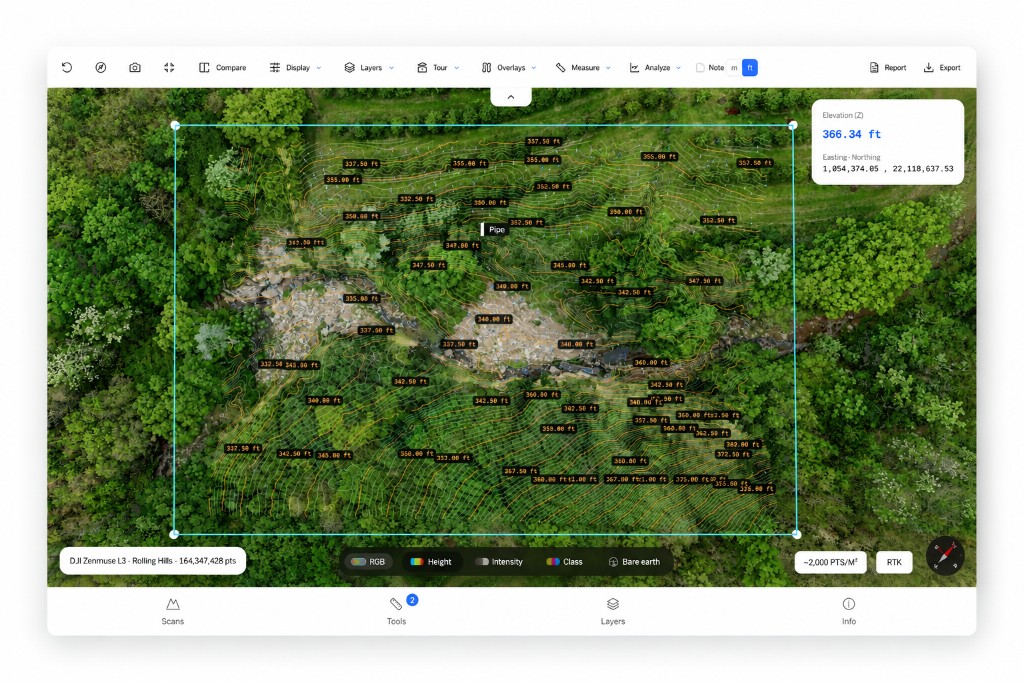Take a snapshot with the camera icon

coord(135,67)
